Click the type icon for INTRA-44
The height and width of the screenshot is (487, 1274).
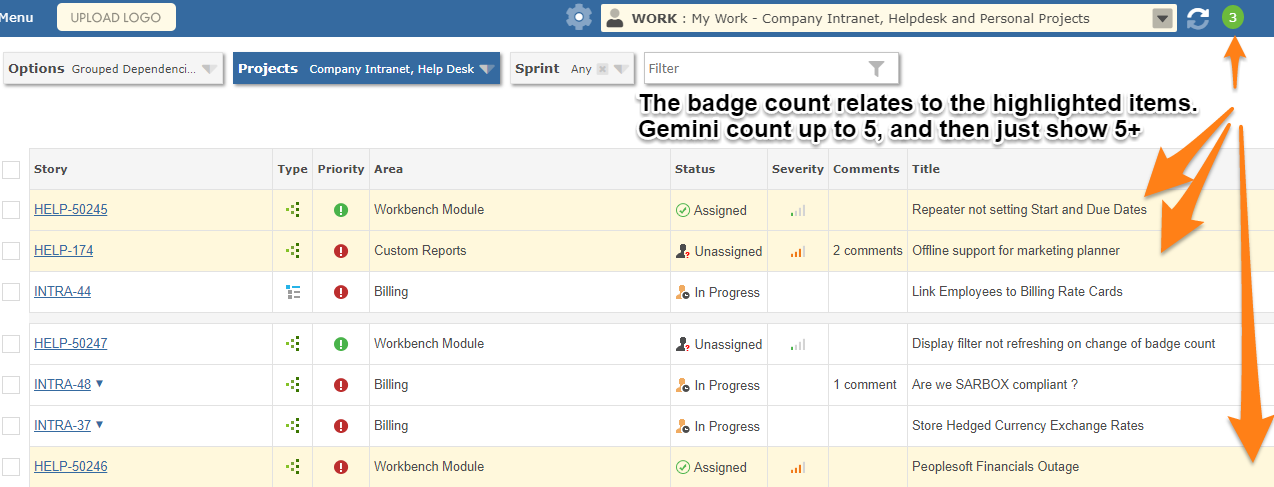pos(293,292)
